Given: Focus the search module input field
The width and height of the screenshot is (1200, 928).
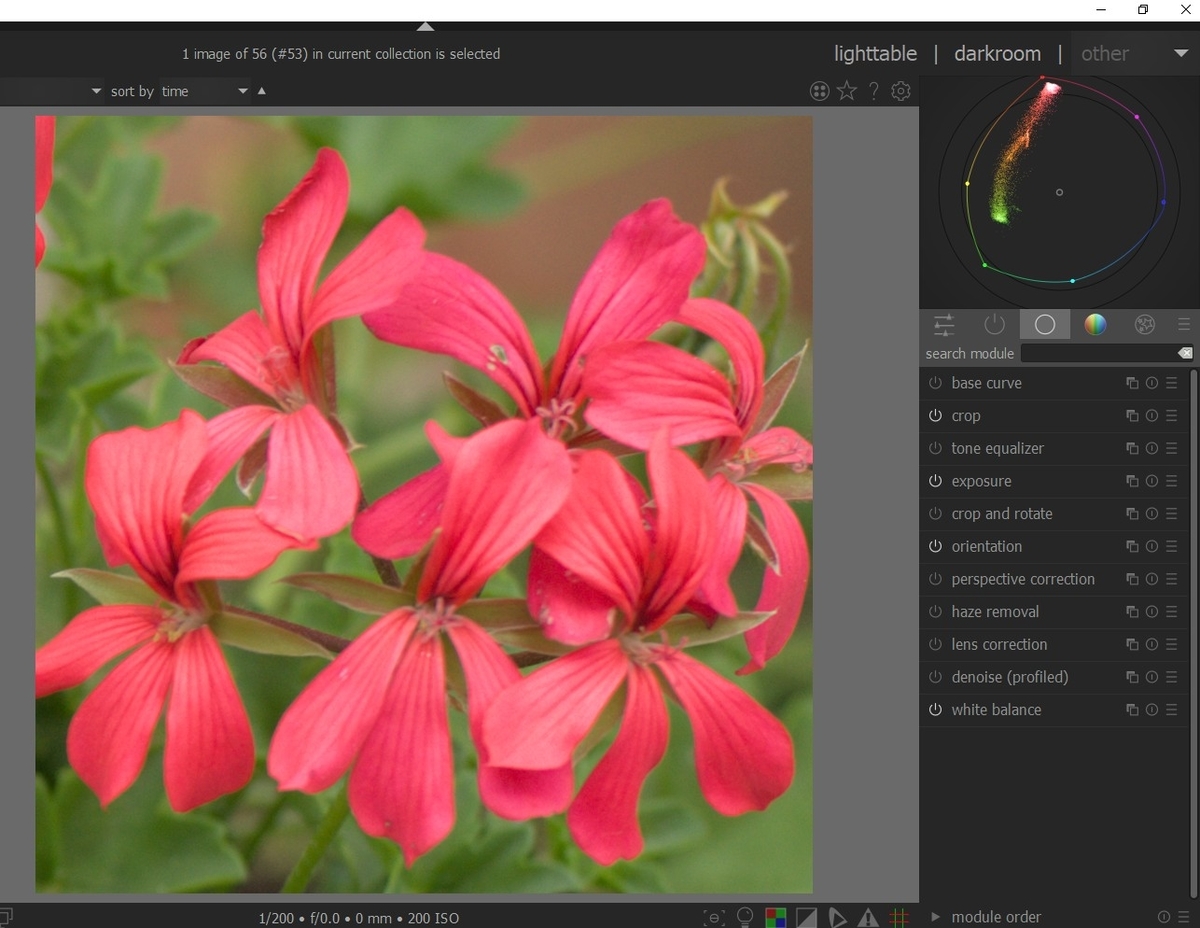Looking at the screenshot, I should pos(1098,353).
